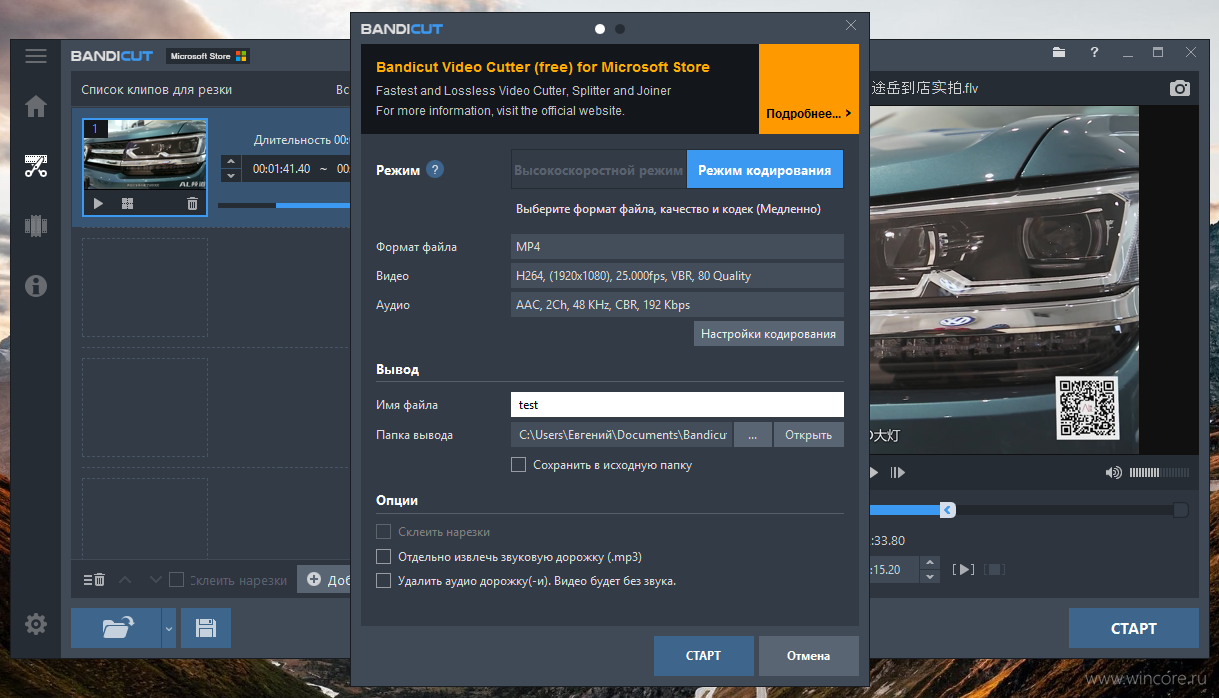Clear clip list with the list-trash icon
The width and height of the screenshot is (1219, 698).
point(94,580)
